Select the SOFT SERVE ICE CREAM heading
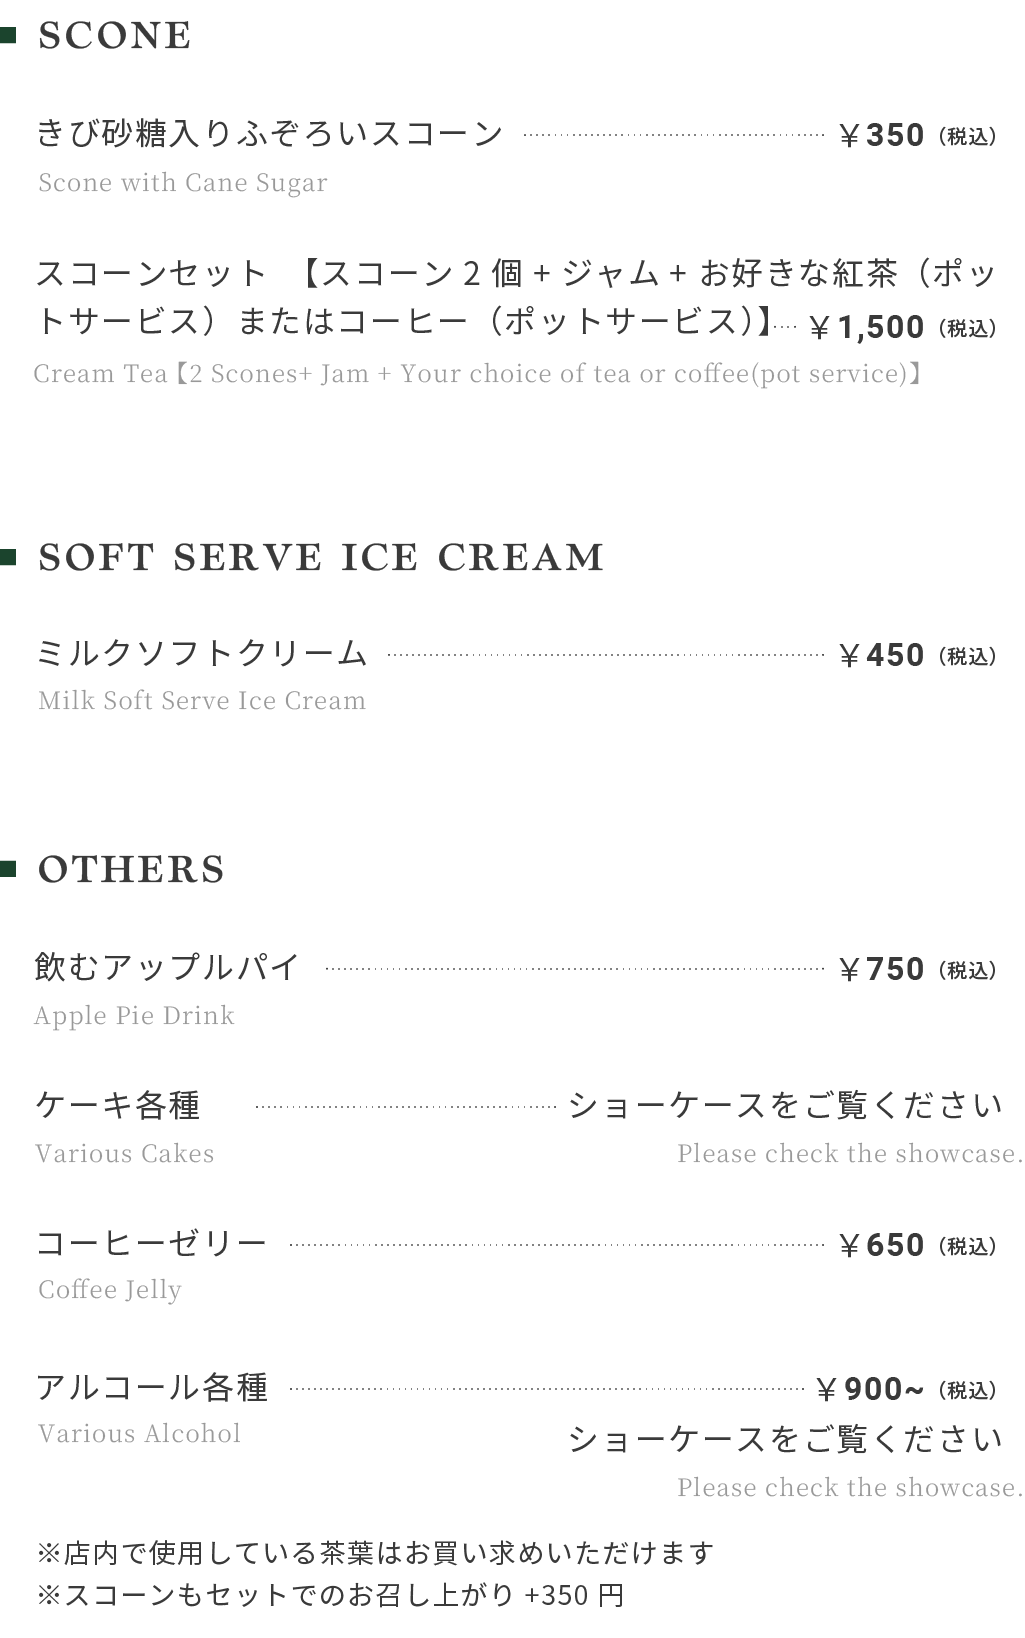 click(321, 557)
